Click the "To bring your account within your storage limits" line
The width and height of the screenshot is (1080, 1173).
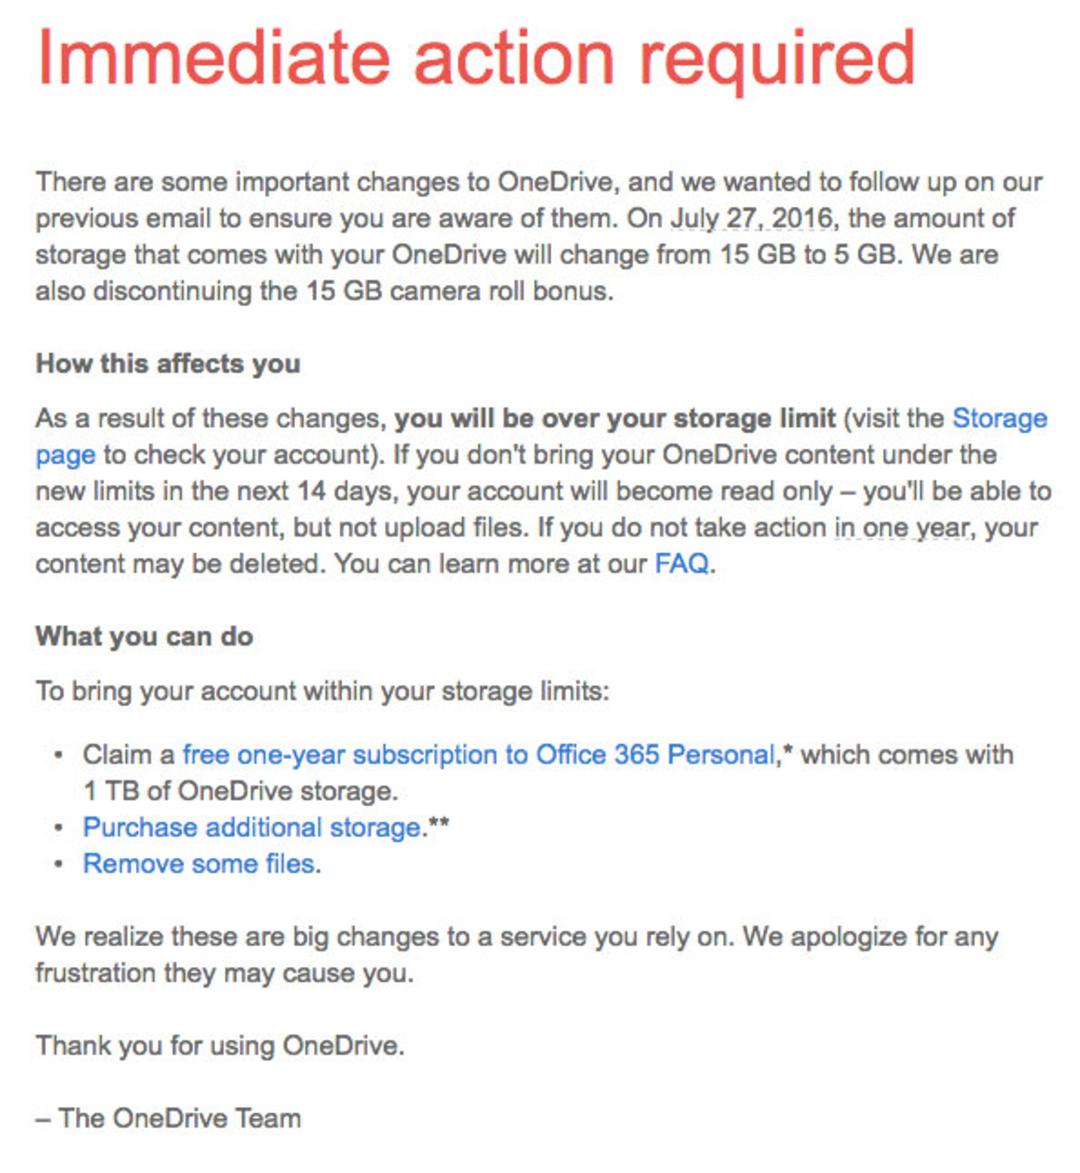(x=322, y=691)
